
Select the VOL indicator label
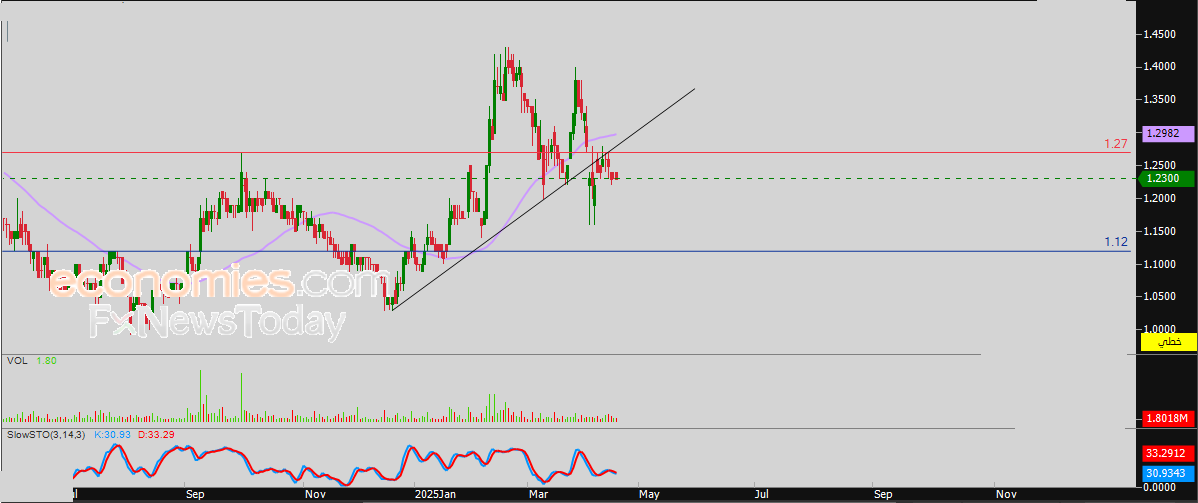[18, 360]
